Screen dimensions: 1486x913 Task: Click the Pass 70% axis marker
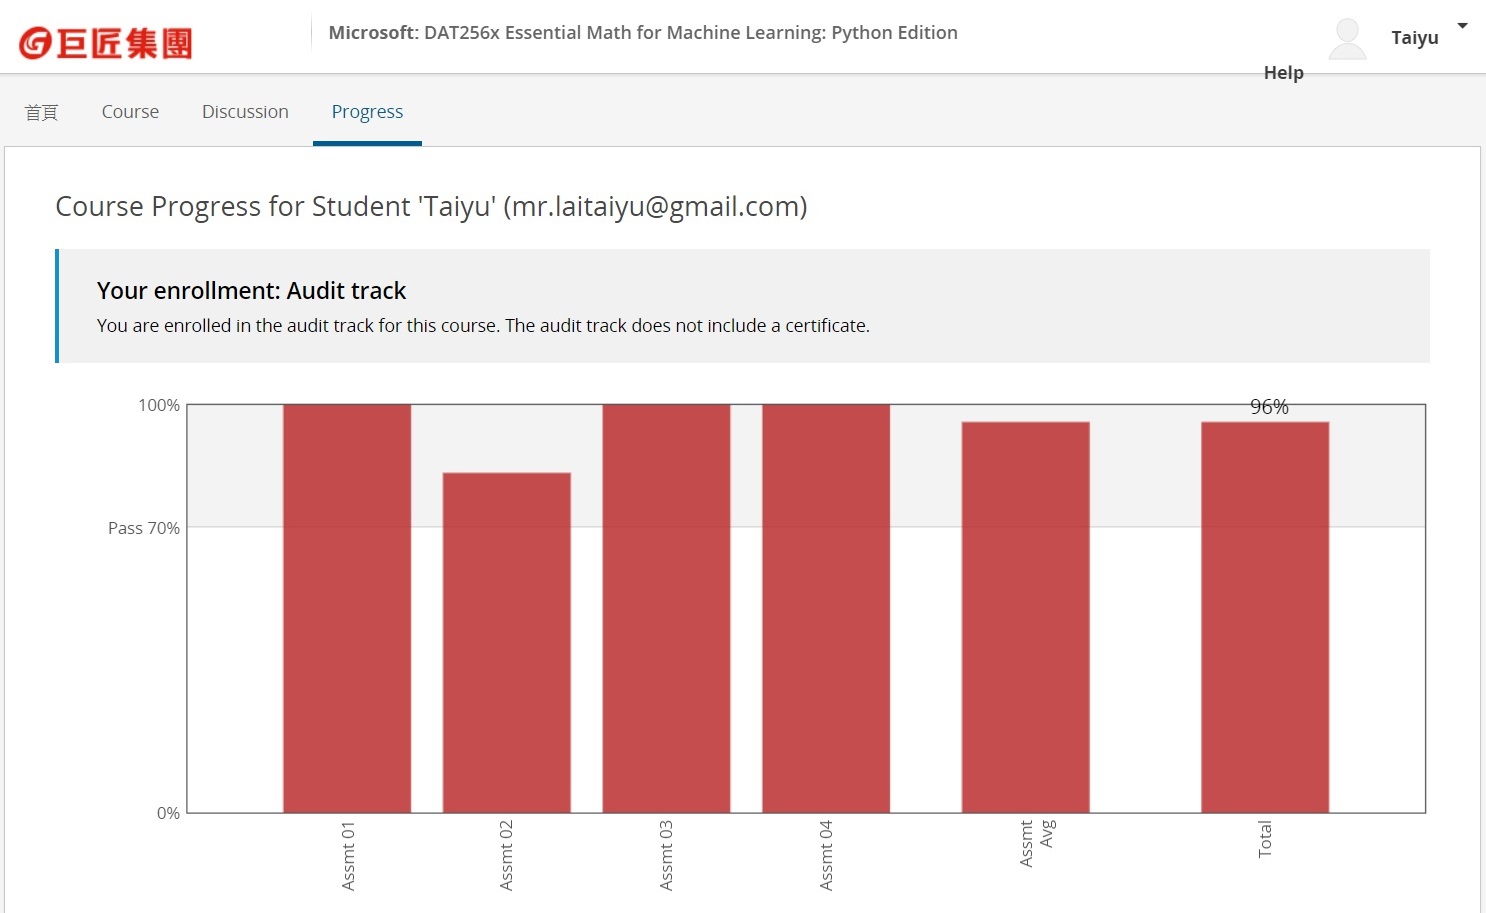[143, 528]
